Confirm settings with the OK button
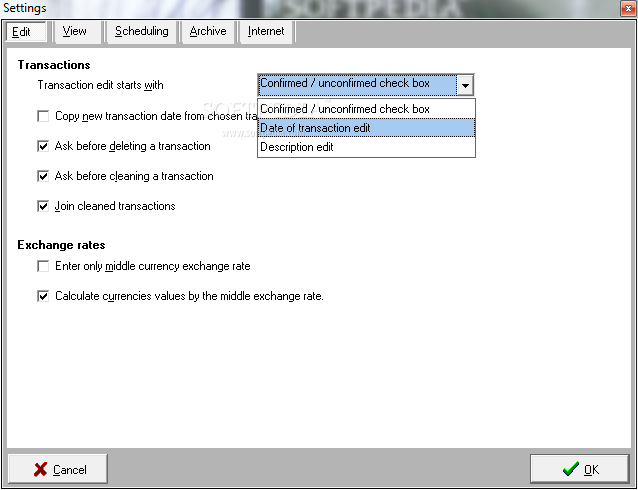The image size is (638, 490). tap(580, 469)
